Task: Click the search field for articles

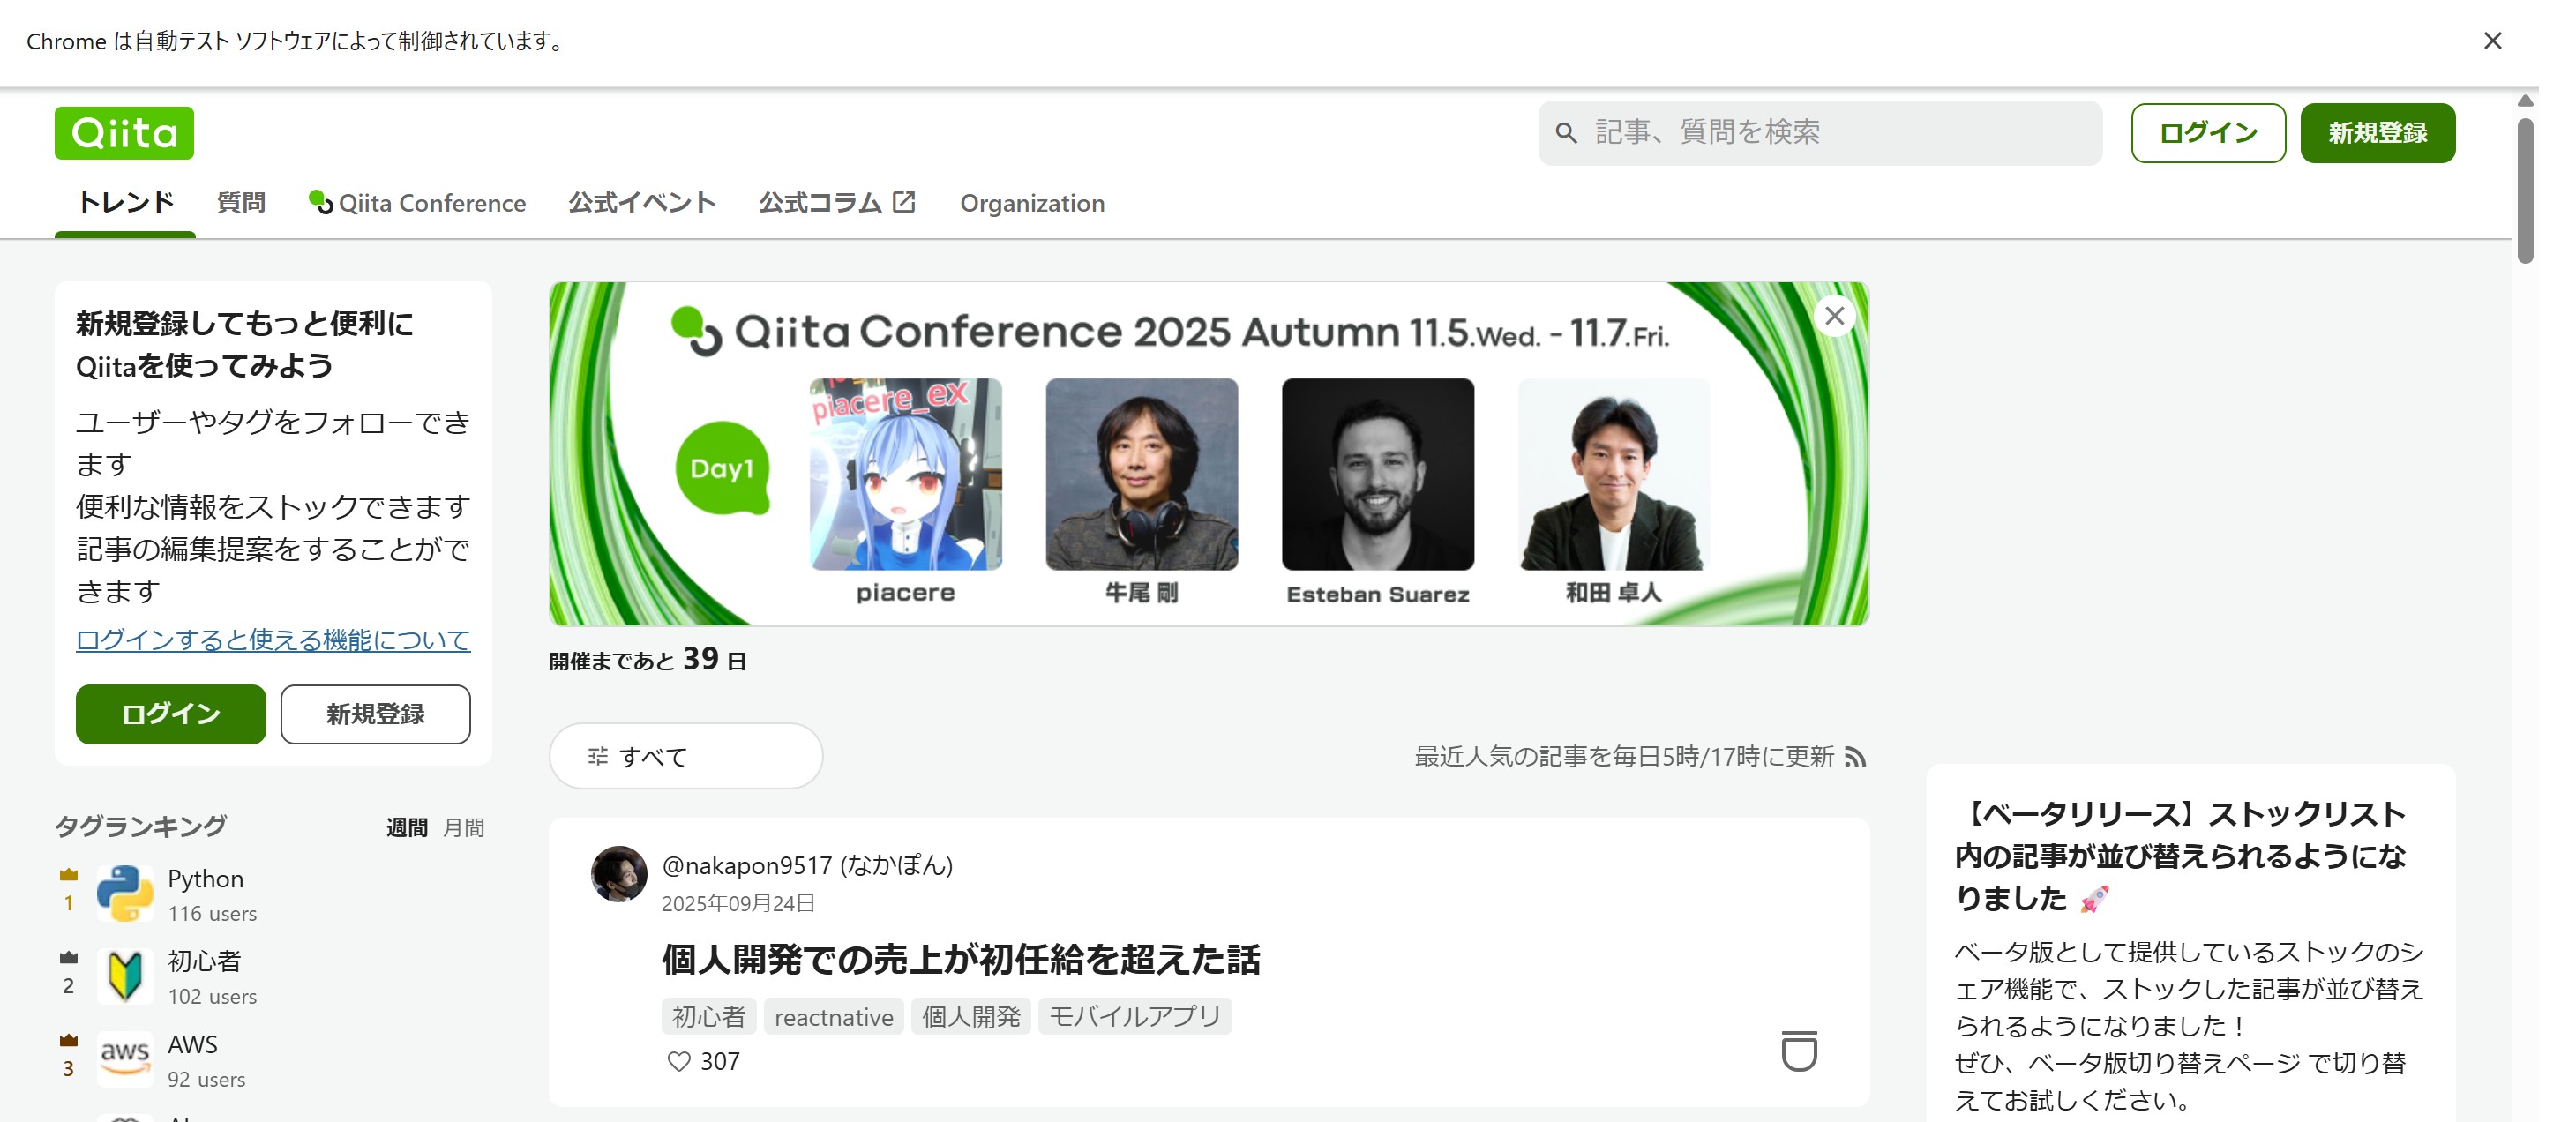Action: [x=1820, y=133]
